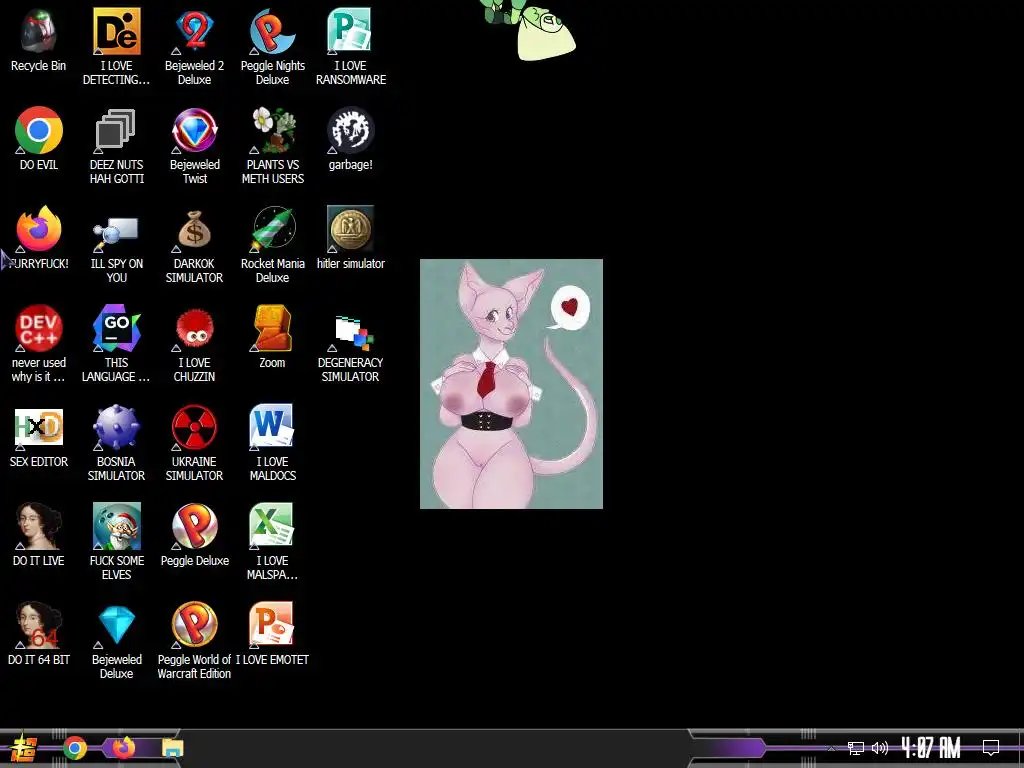Open Firefox from the taskbar
Screen dimensions: 1024x768
123,748
